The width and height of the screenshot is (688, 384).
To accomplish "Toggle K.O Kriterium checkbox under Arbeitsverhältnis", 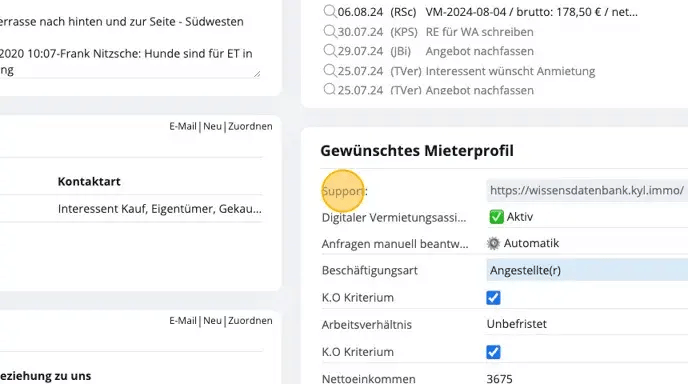I will point(493,352).
